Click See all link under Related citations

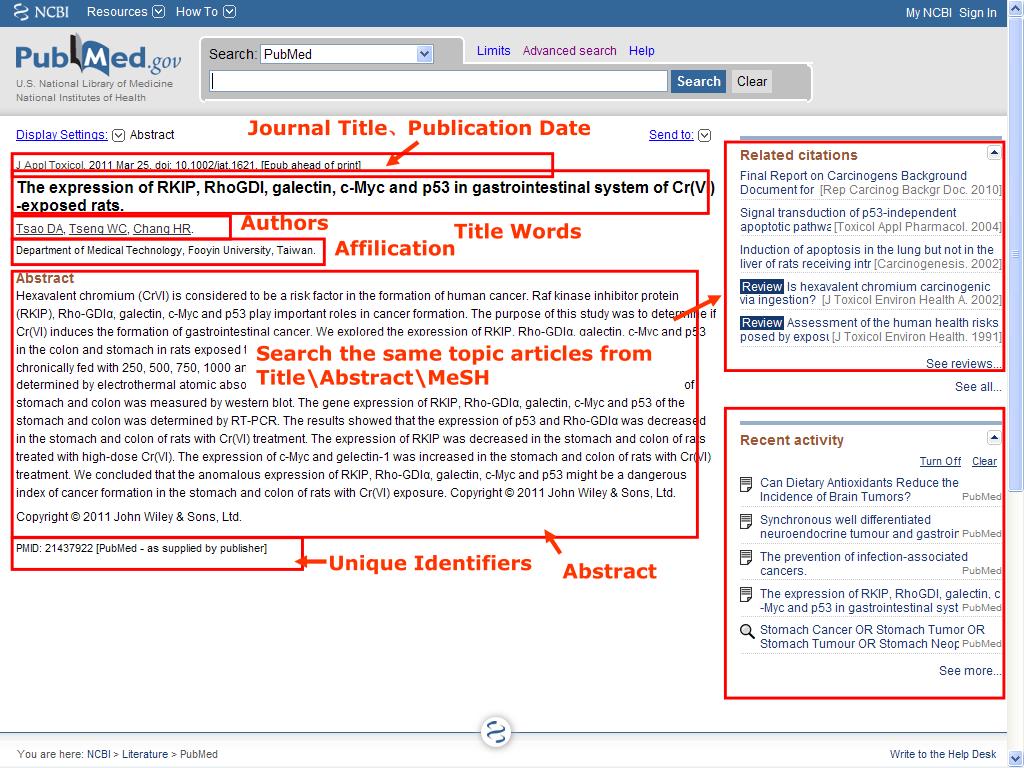tap(978, 387)
